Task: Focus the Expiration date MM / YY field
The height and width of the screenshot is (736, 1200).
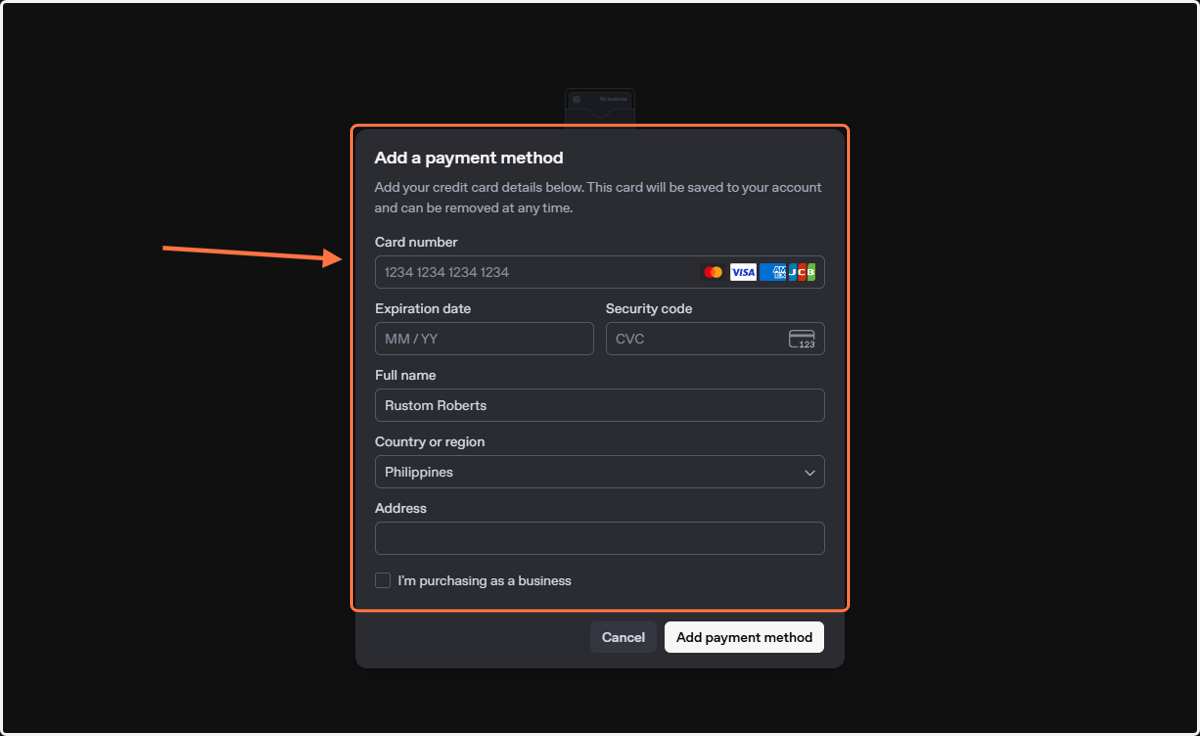Action: (x=484, y=339)
